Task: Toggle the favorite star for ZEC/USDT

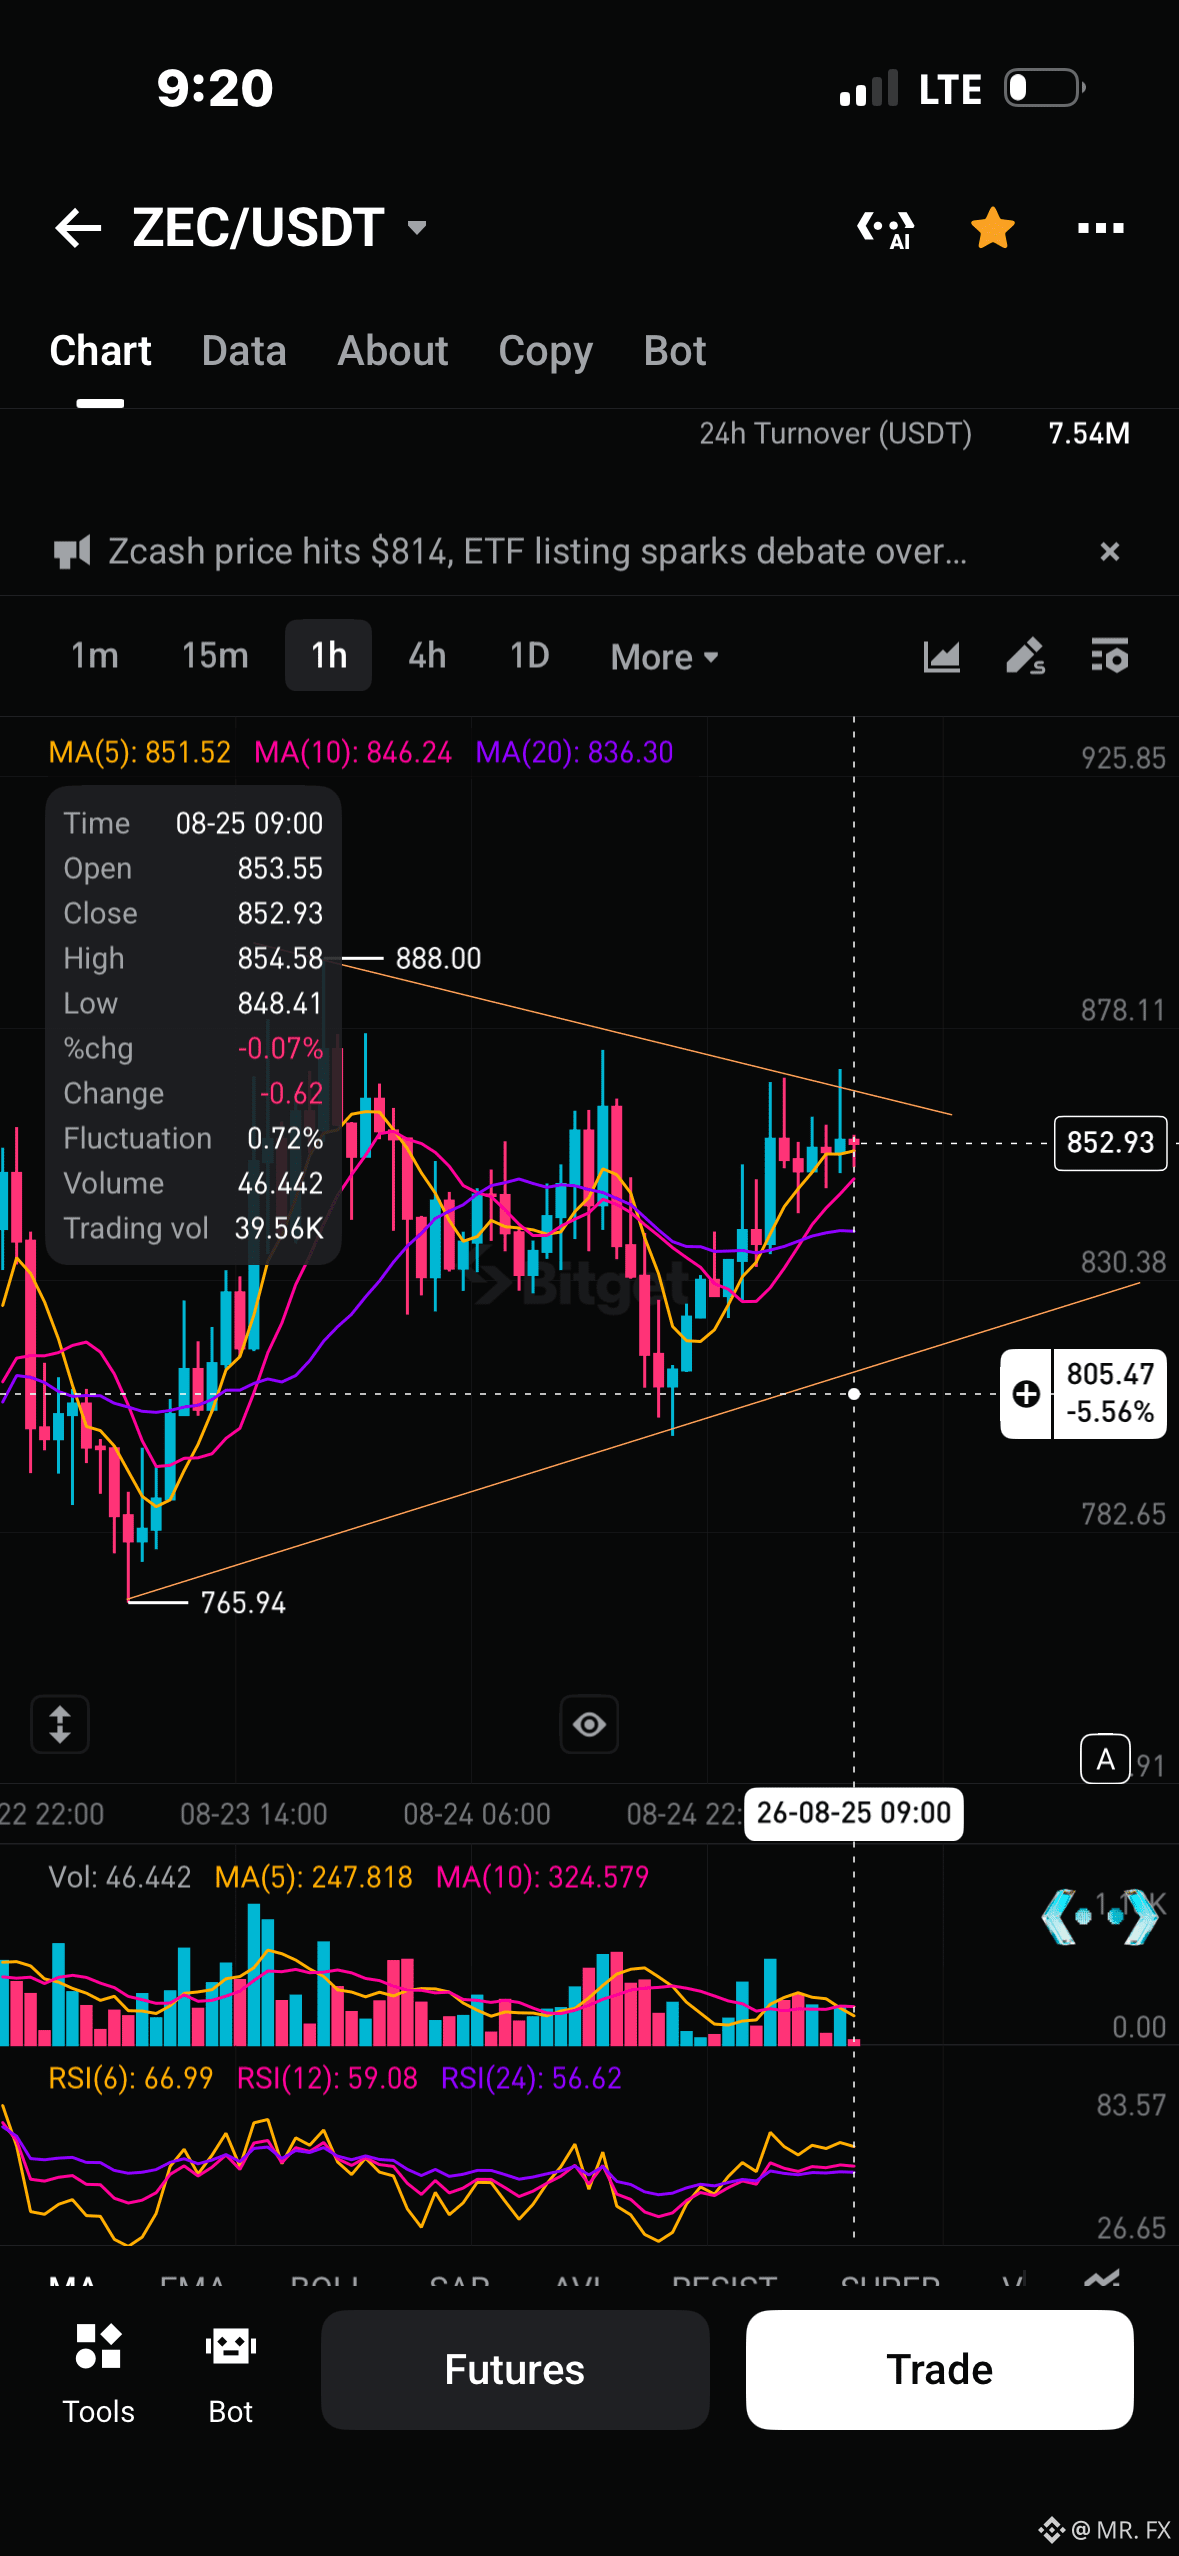Action: (x=993, y=228)
